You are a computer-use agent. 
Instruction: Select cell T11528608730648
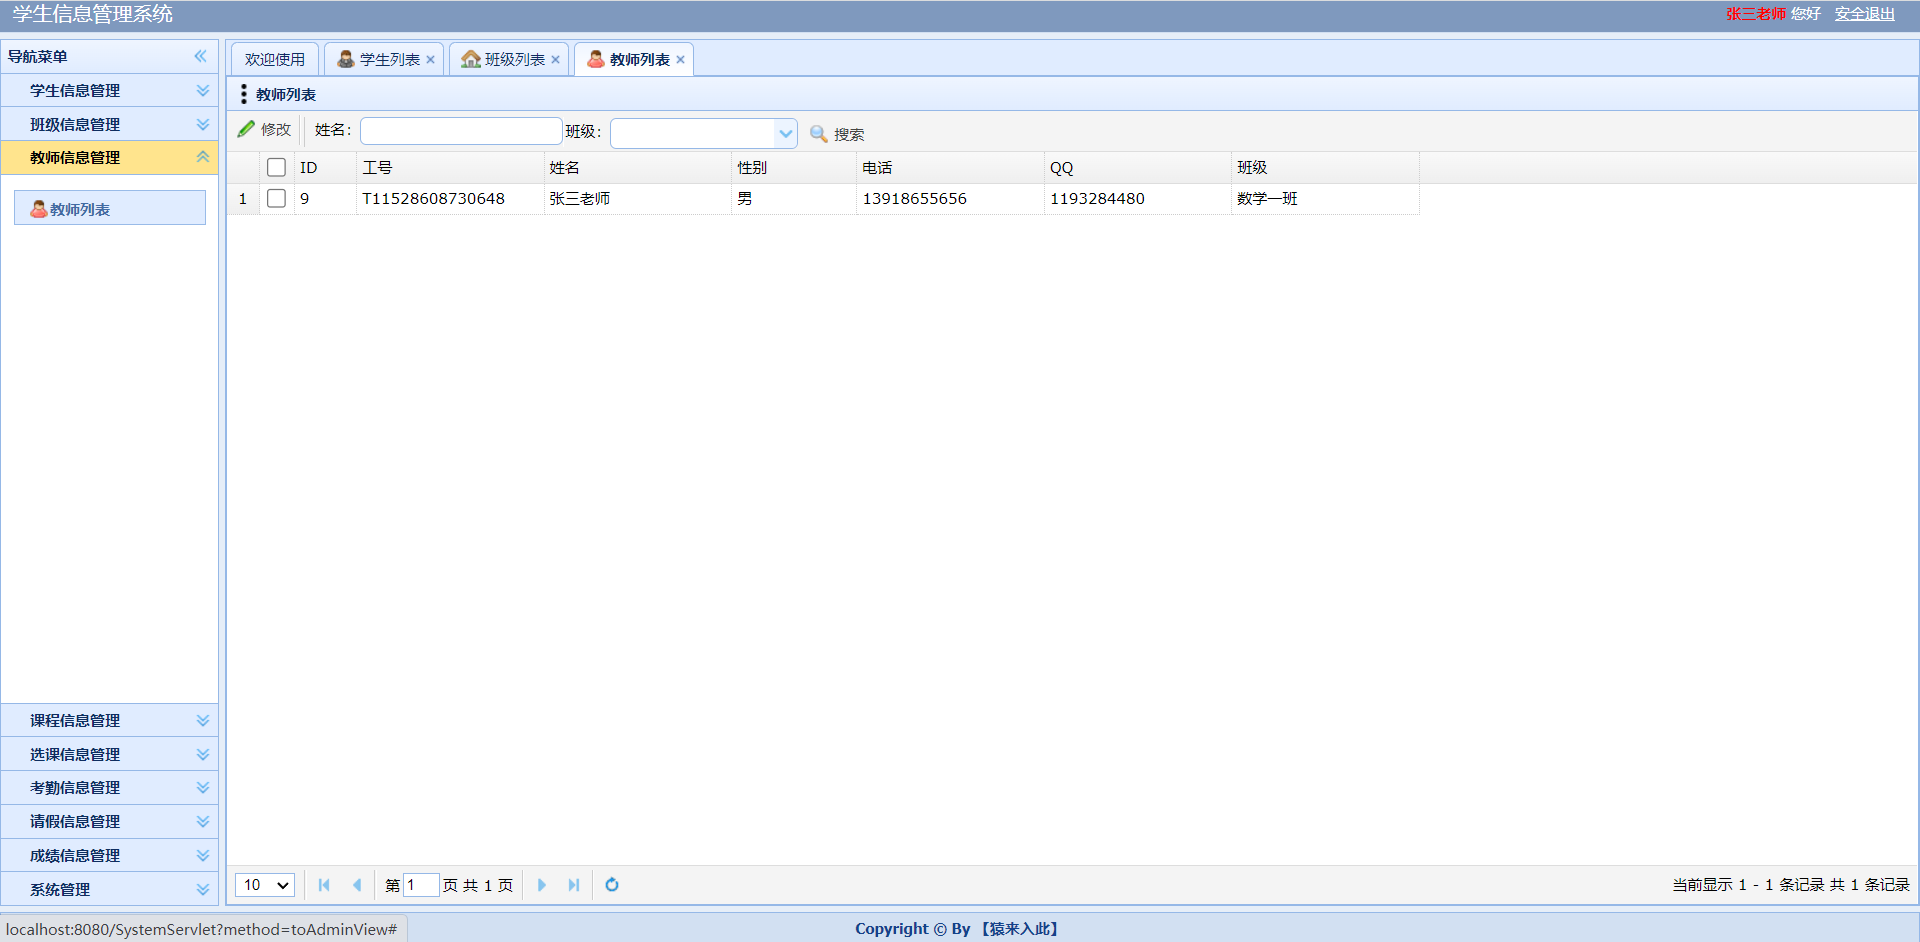click(x=450, y=199)
